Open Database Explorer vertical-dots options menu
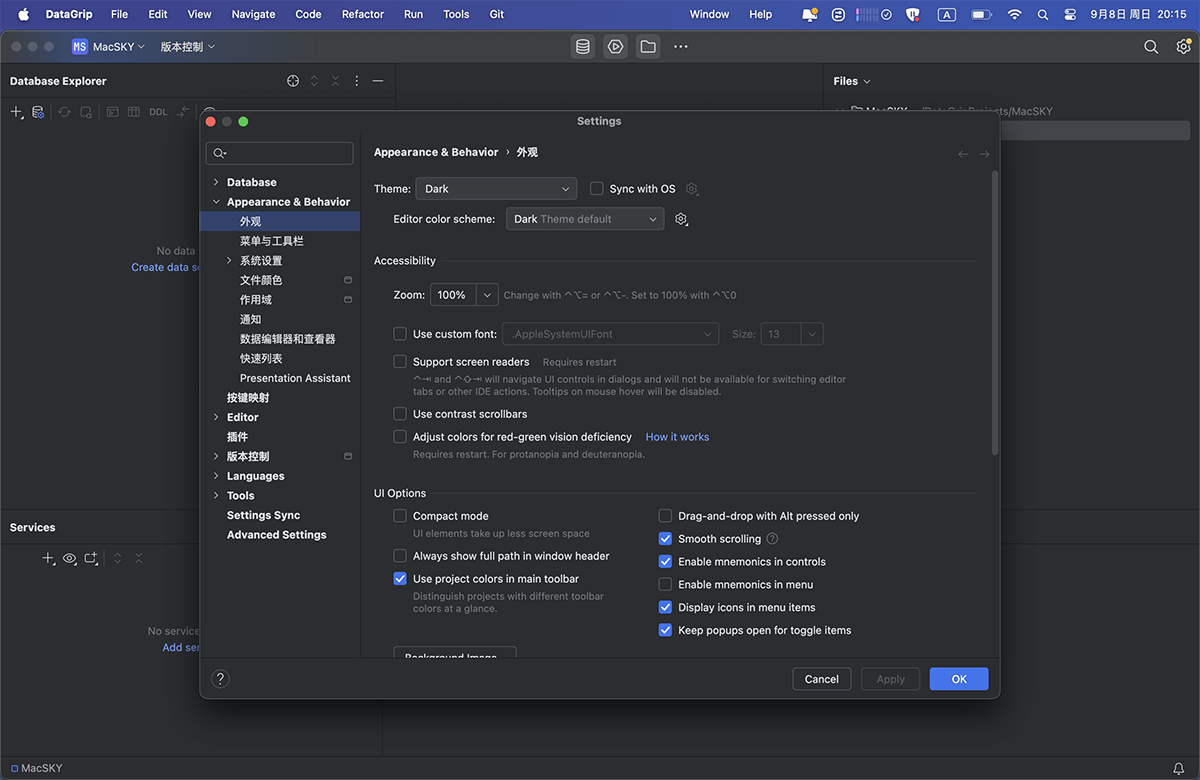The image size is (1200, 780). point(357,81)
